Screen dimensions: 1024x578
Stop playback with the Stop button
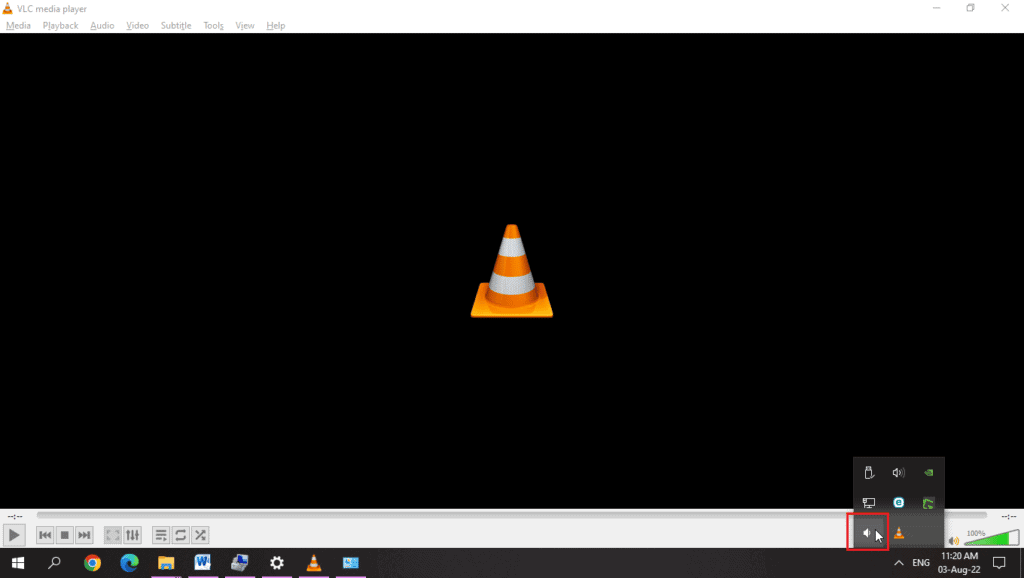pos(64,535)
